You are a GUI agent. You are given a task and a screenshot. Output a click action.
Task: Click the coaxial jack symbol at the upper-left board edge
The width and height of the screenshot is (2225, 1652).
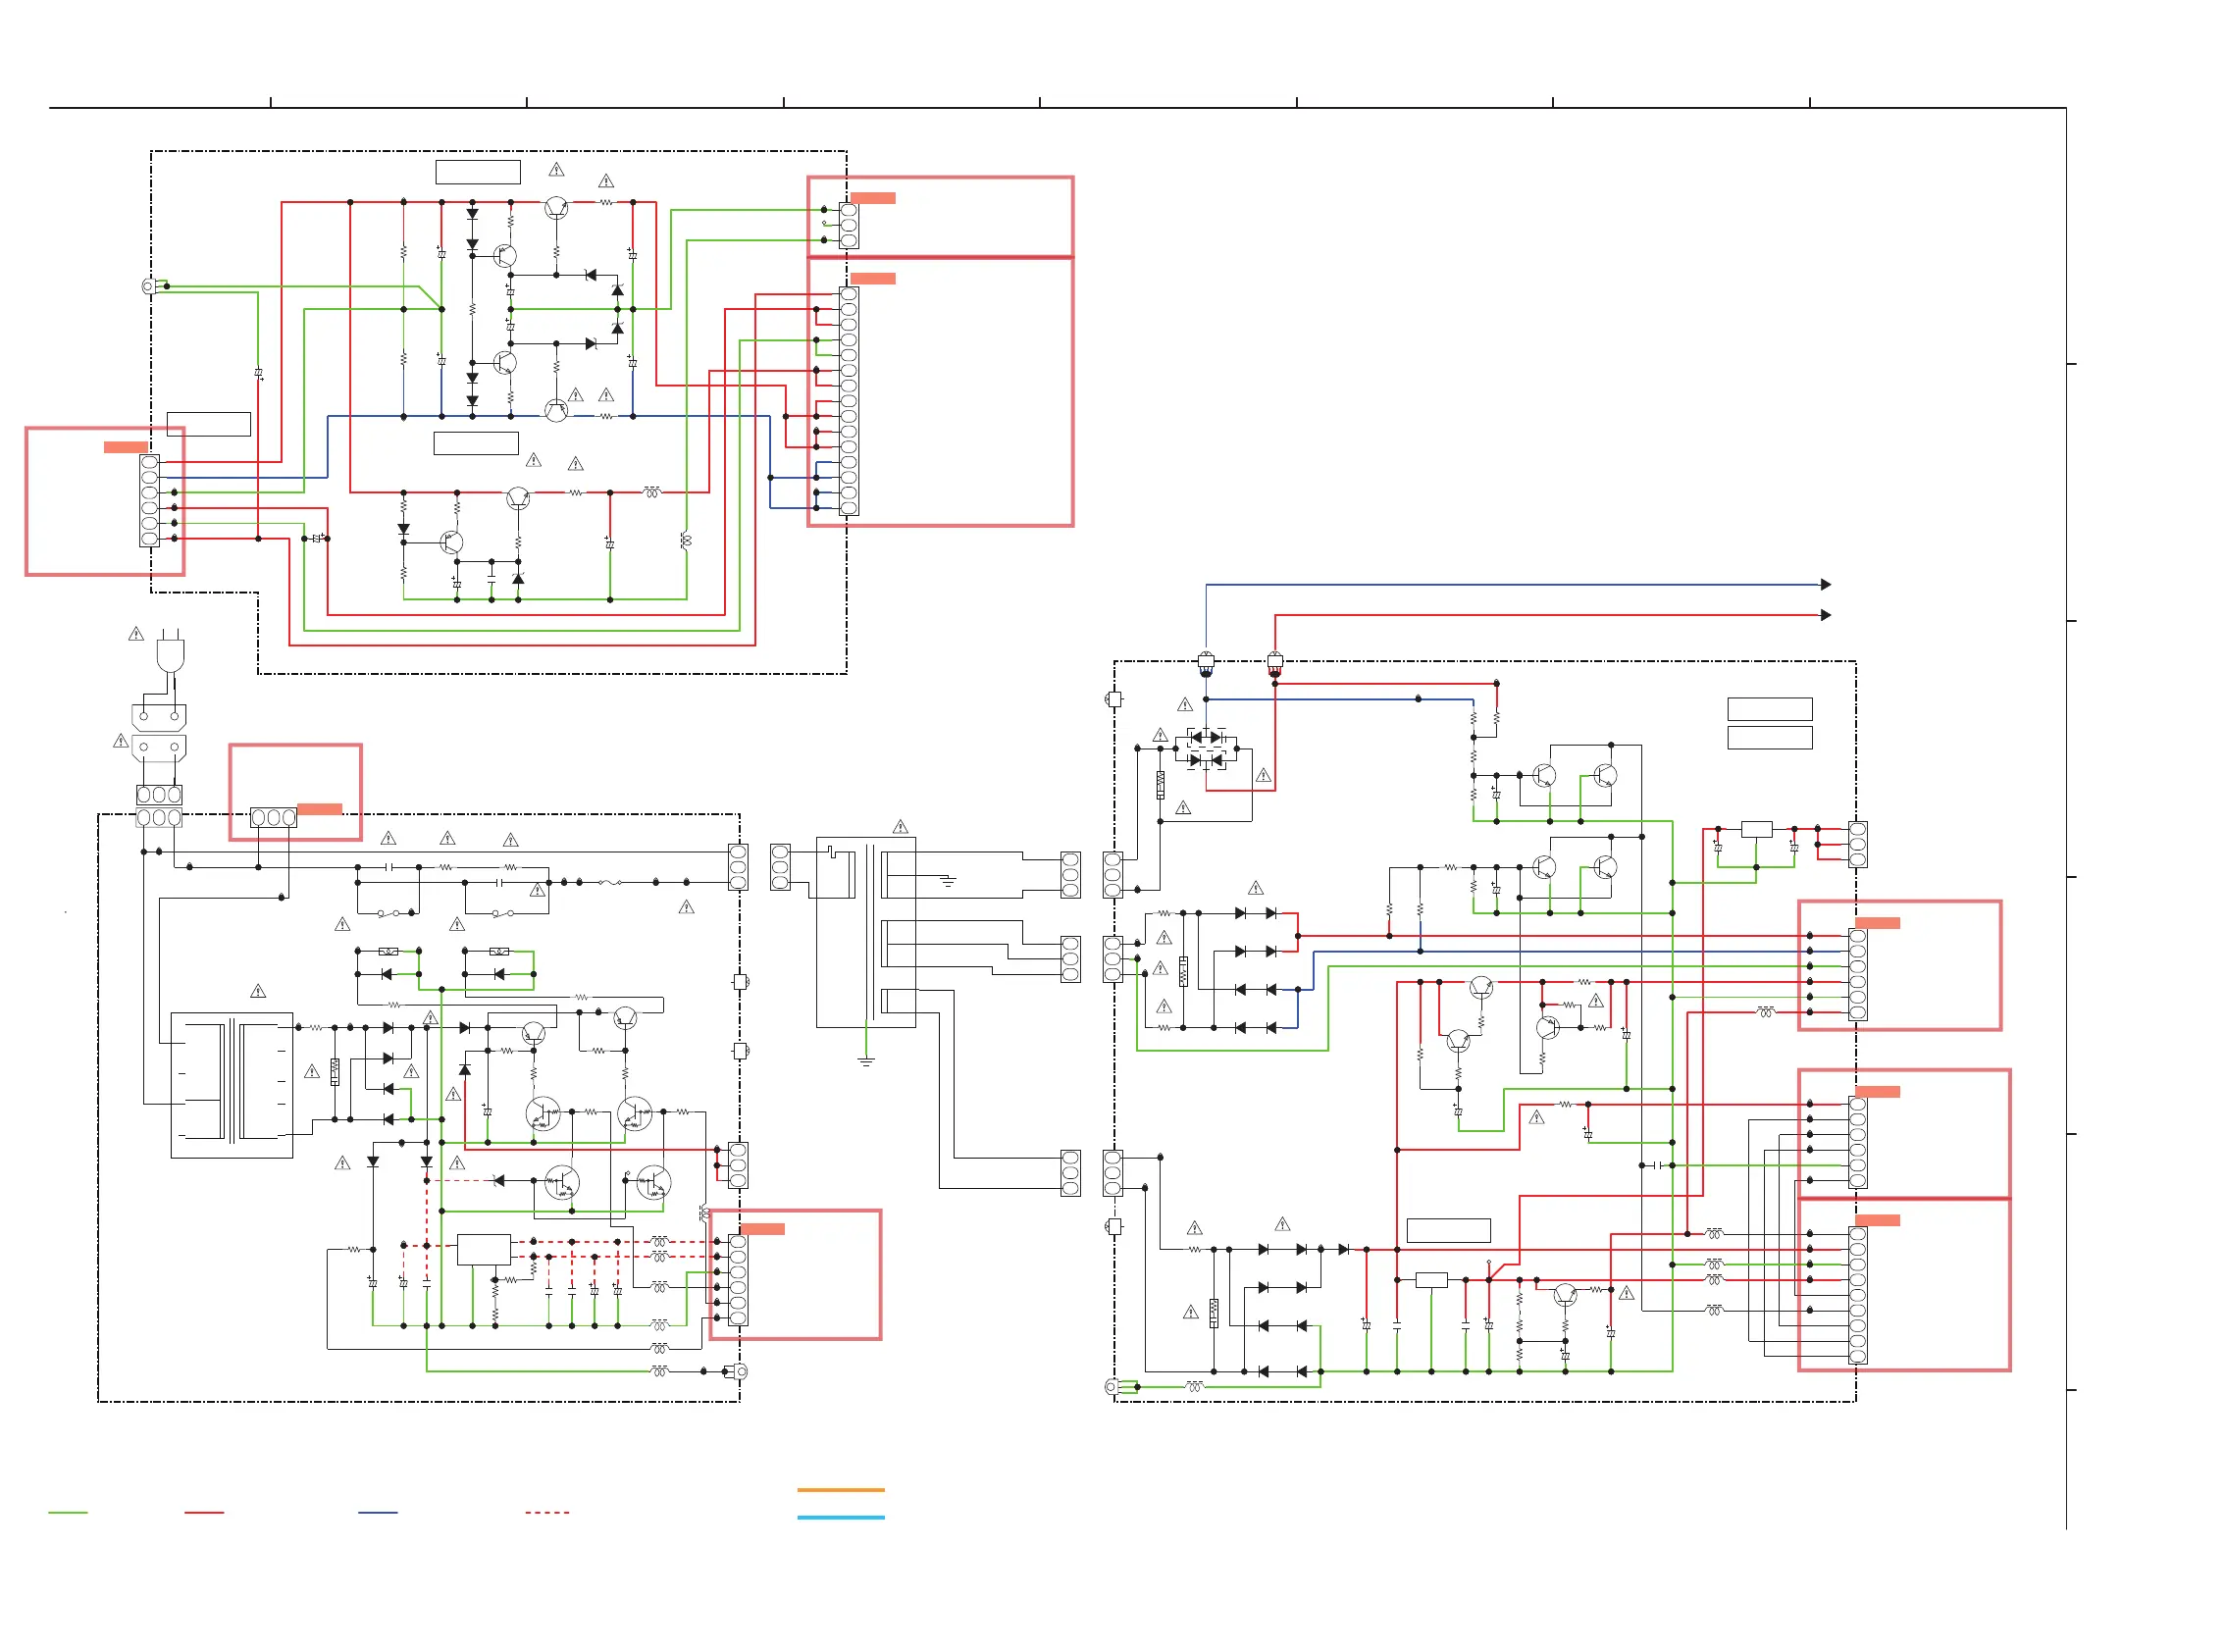(x=150, y=287)
